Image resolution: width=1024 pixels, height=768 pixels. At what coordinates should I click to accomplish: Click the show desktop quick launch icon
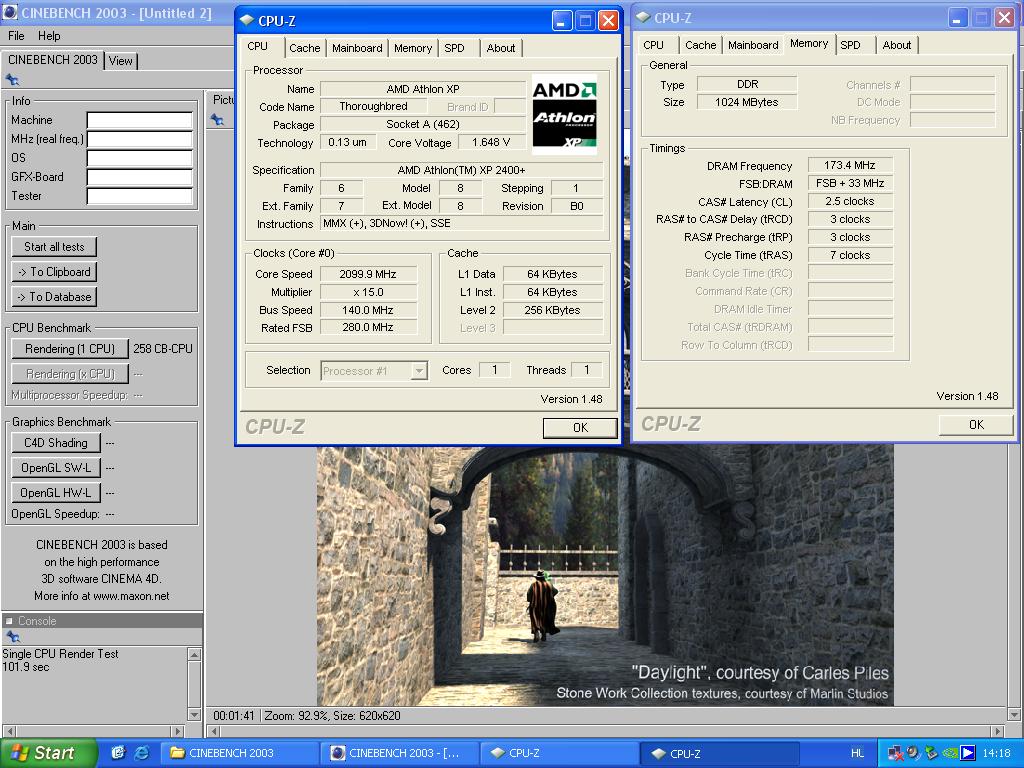coord(118,752)
